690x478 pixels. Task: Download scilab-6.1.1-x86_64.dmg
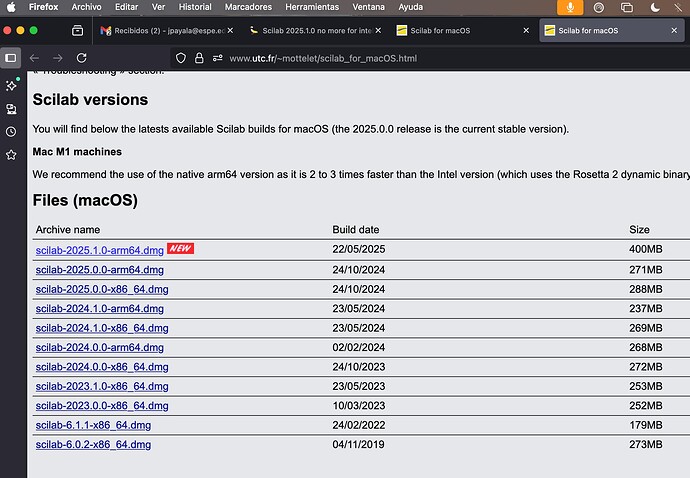pyautogui.click(x=93, y=425)
